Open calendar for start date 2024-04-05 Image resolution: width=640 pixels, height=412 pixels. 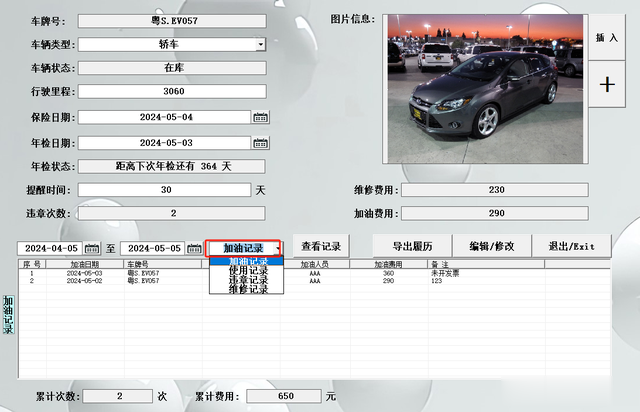click(92, 248)
